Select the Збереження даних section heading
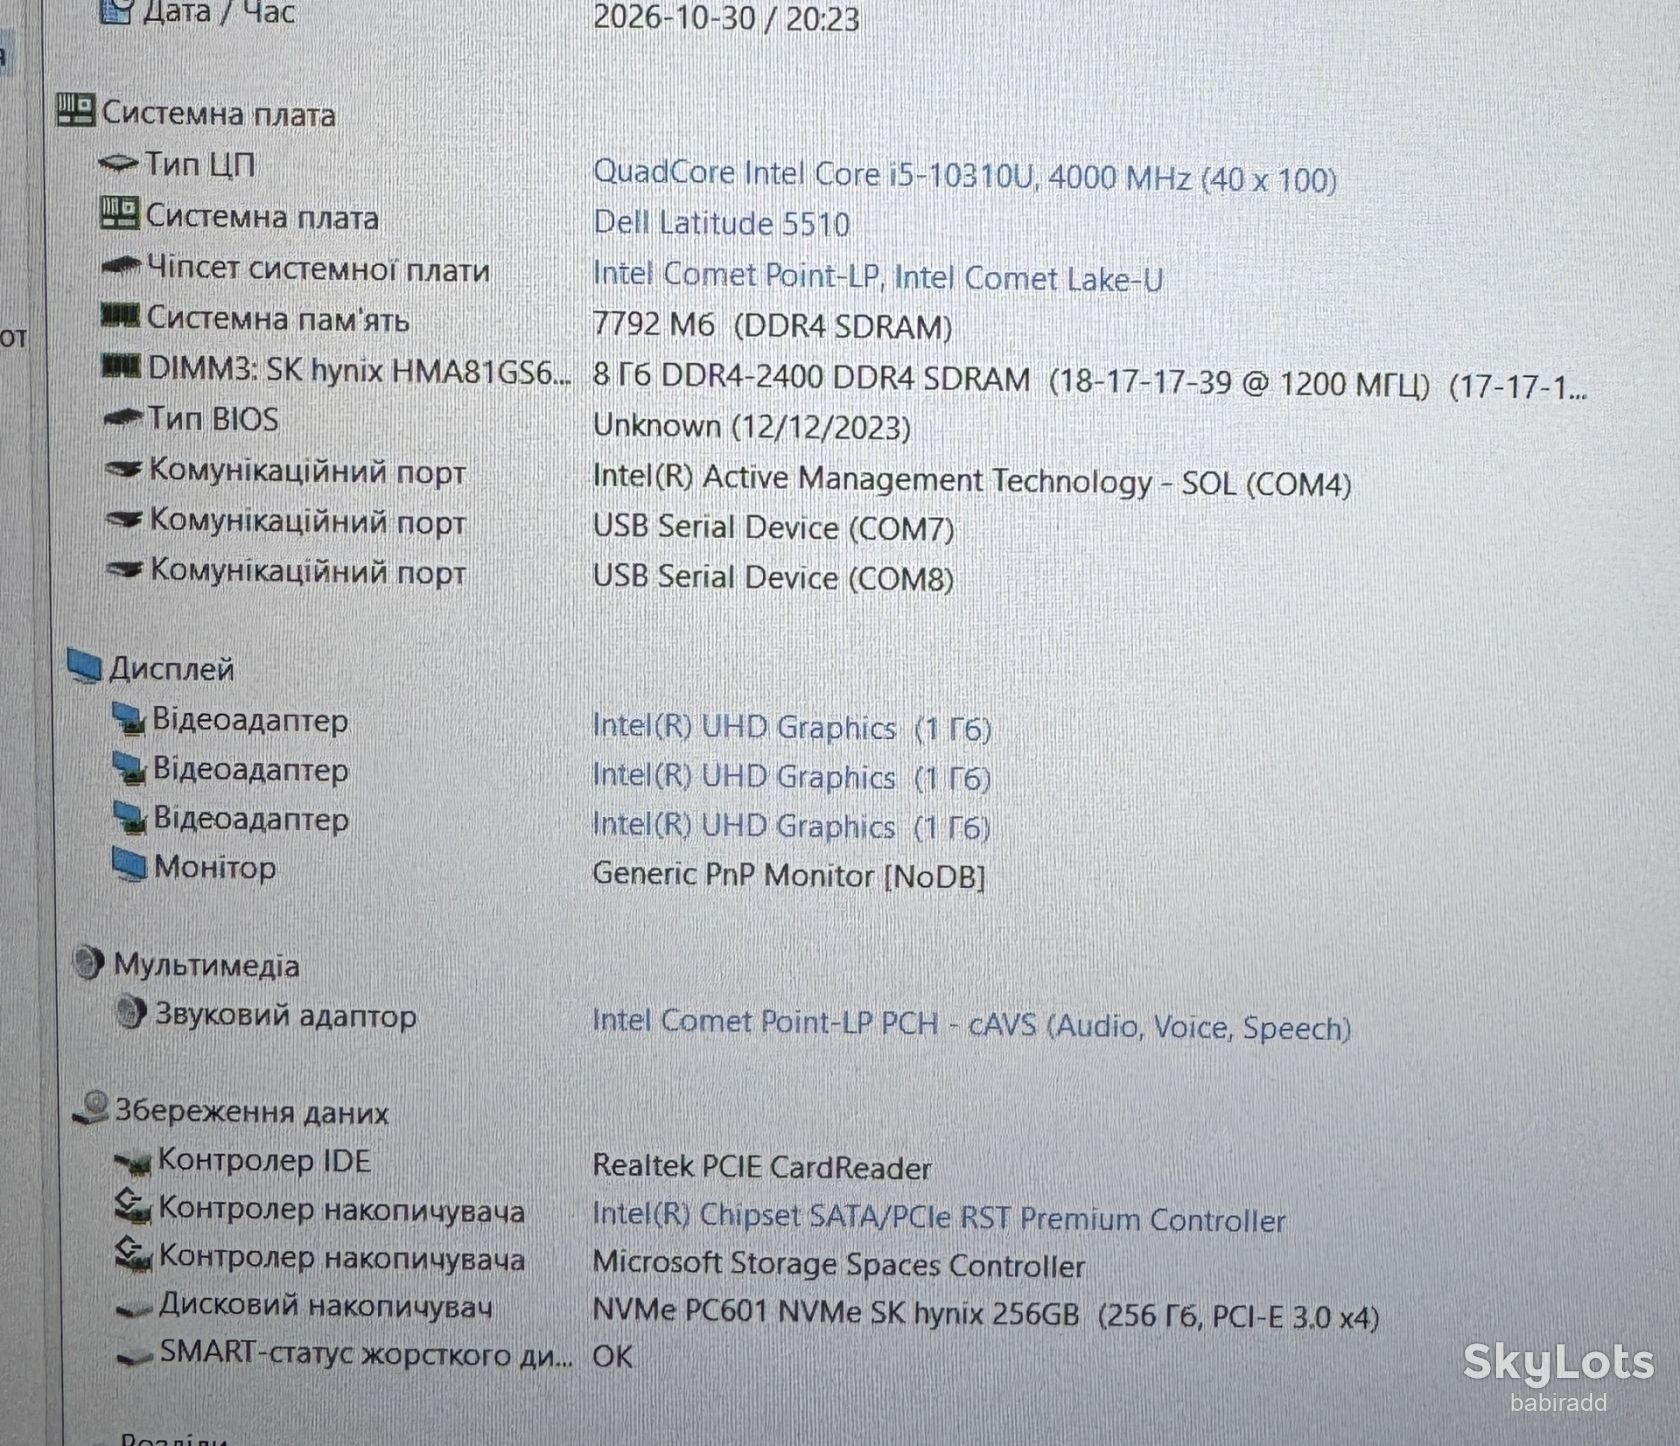Image resolution: width=1680 pixels, height=1446 pixels. (x=252, y=1111)
